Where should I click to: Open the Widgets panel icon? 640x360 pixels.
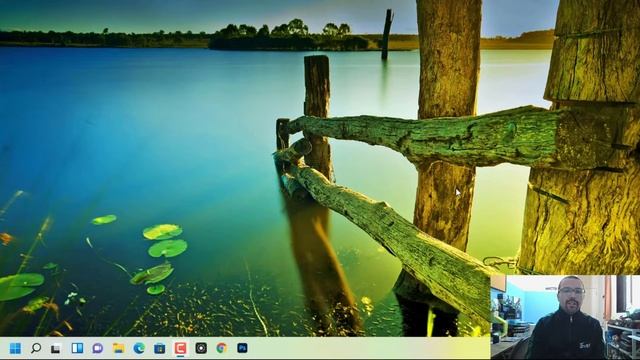[77, 348]
